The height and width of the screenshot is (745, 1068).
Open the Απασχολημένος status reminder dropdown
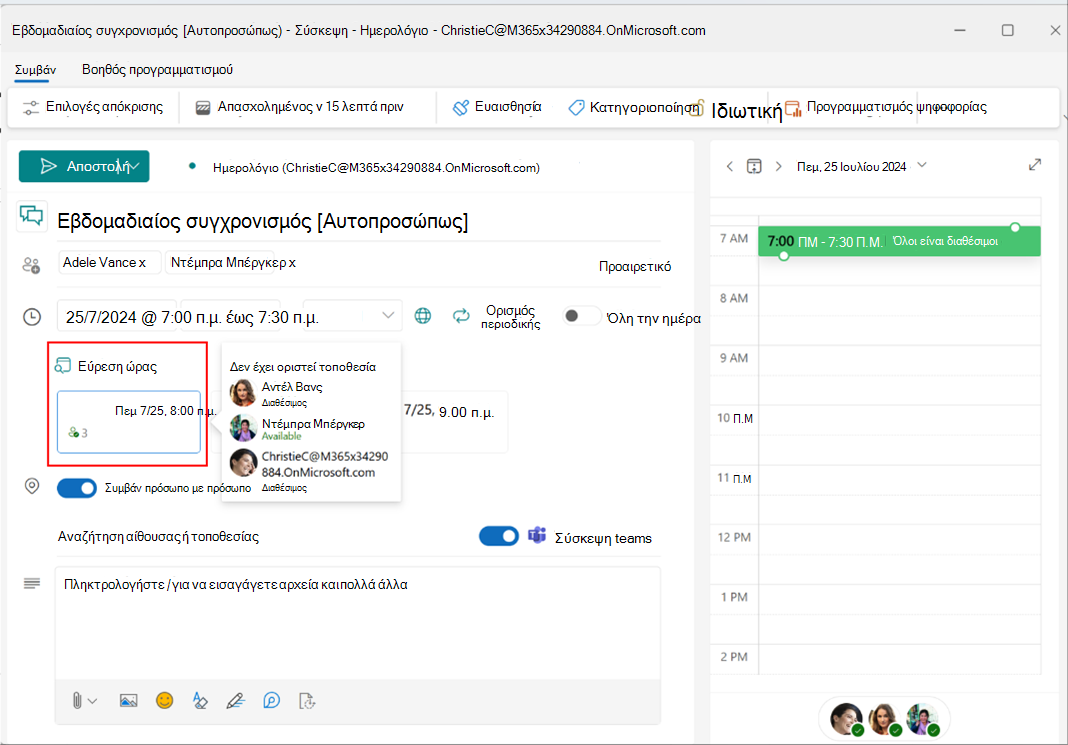tap(300, 107)
